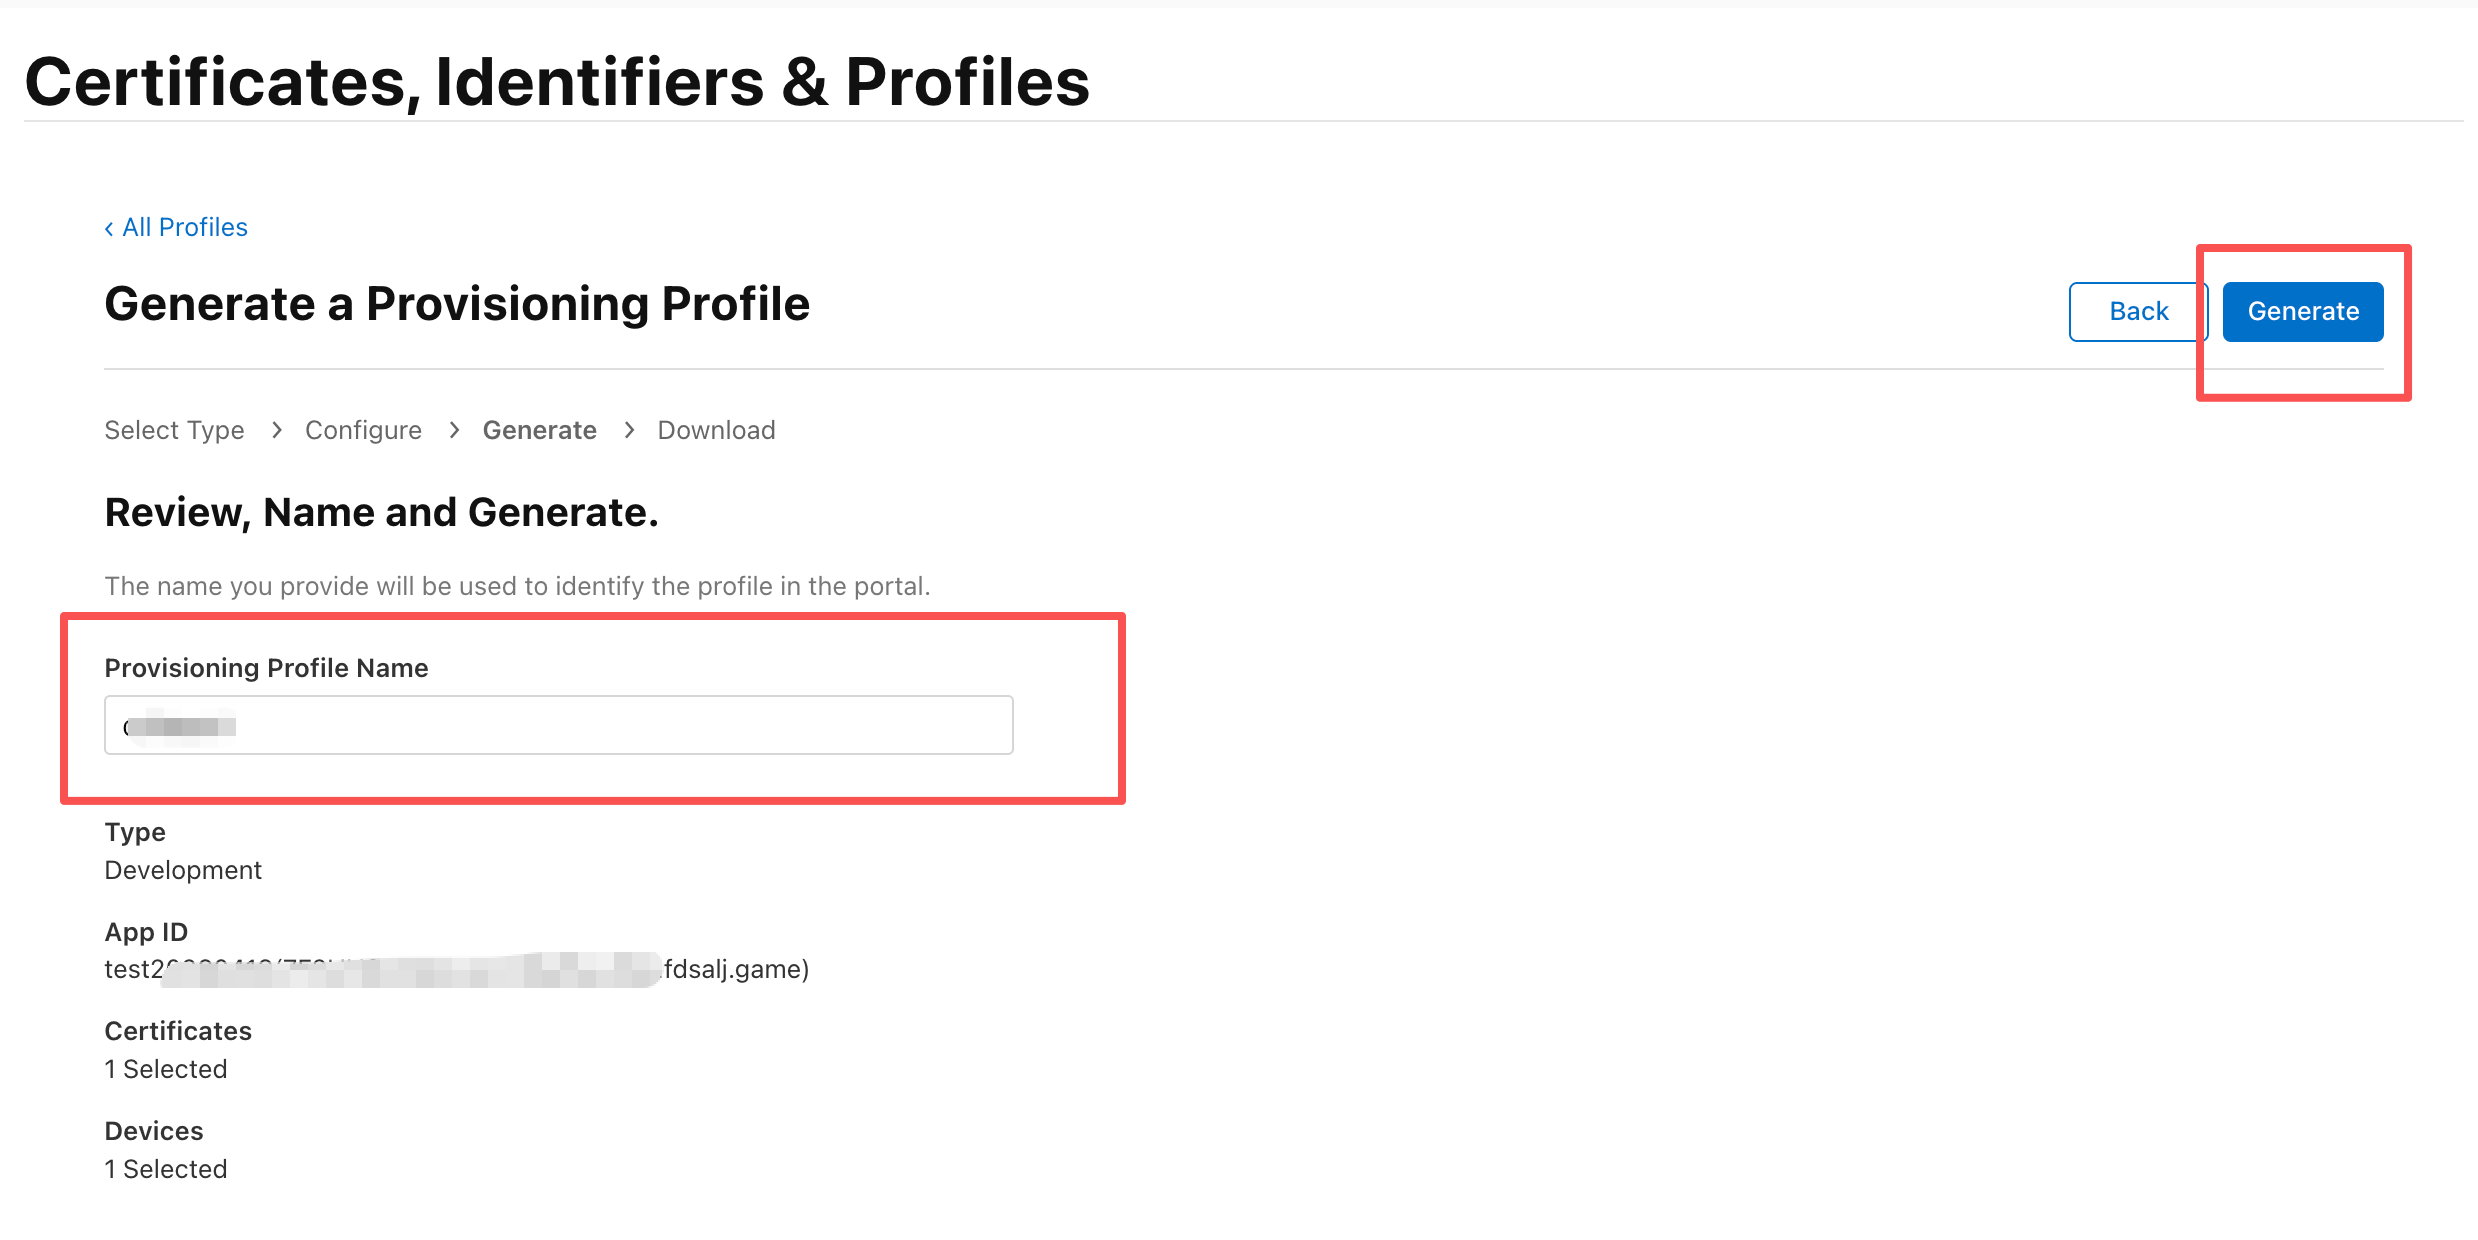
Task: Click the back chevron beside All Profiles
Action: pyautogui.click(x=109, y=229)
